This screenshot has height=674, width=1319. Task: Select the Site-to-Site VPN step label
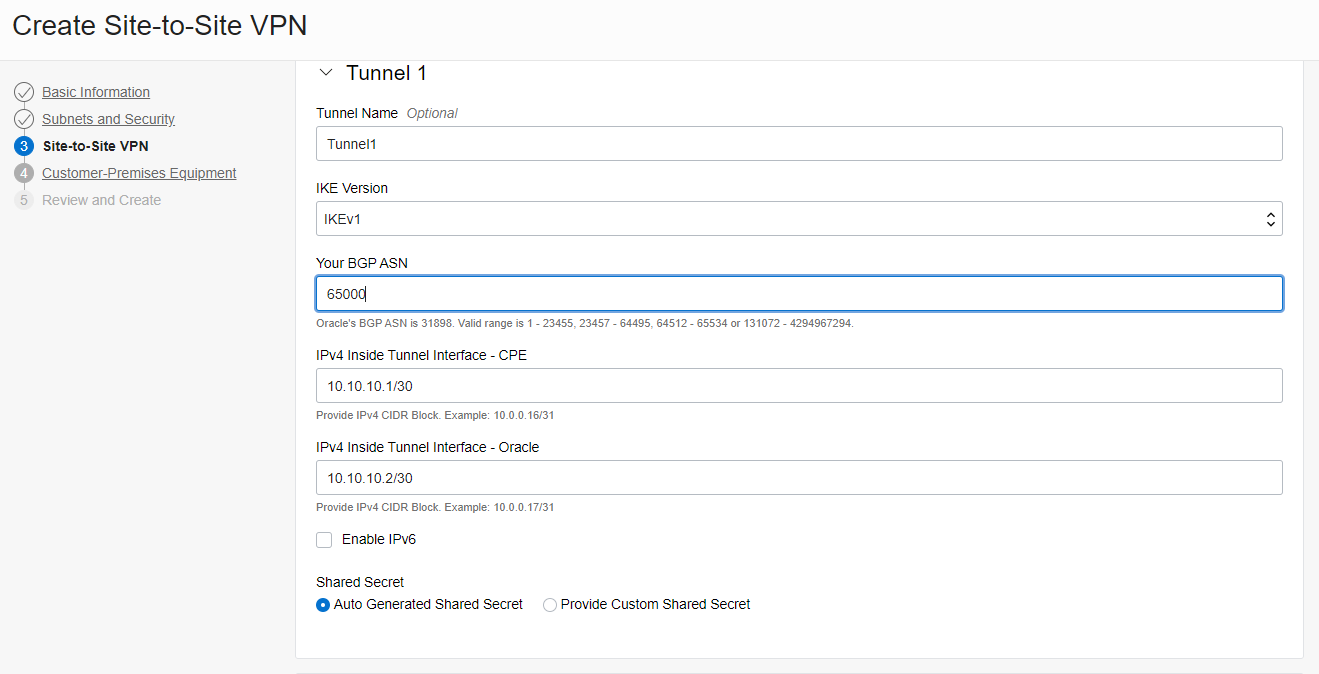[95, 146]
